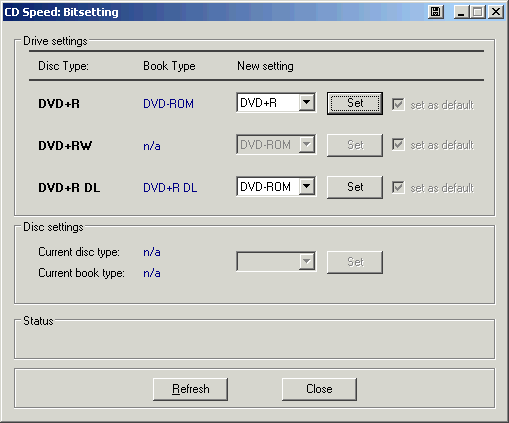Click Set button for DVD+RW row
This screenshot has height=423, width=509.
pyautogui.click(x=355, y=145)
